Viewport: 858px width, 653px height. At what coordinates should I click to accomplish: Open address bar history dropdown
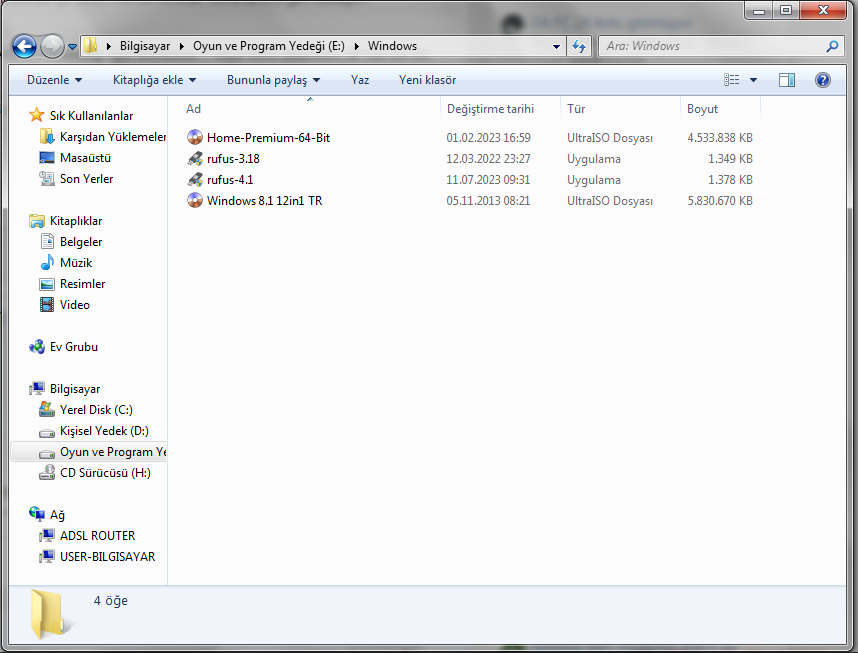[x=556, y=47]
